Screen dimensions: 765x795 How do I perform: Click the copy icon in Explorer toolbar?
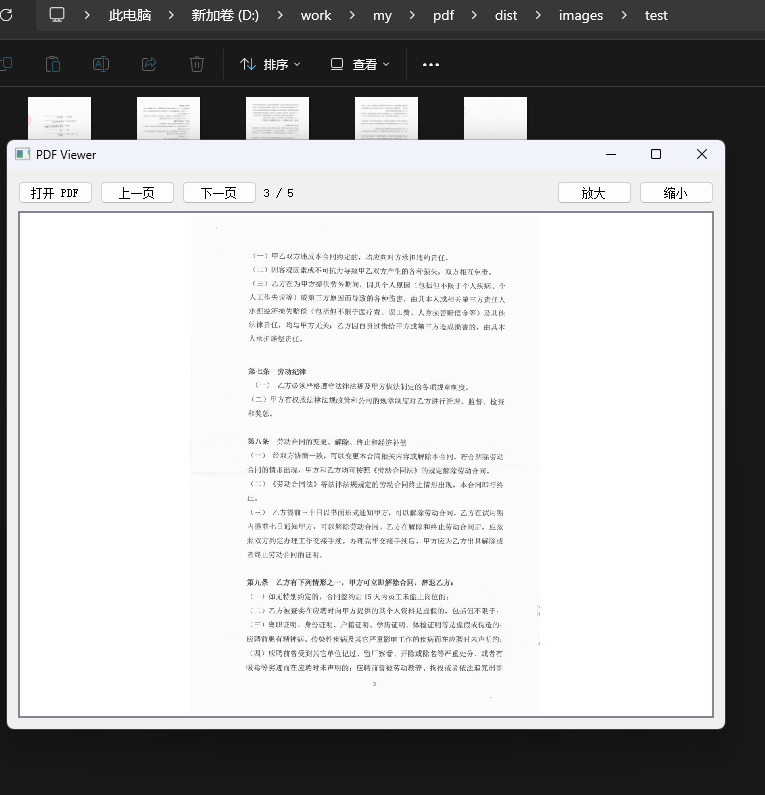(x=6, y=64)
